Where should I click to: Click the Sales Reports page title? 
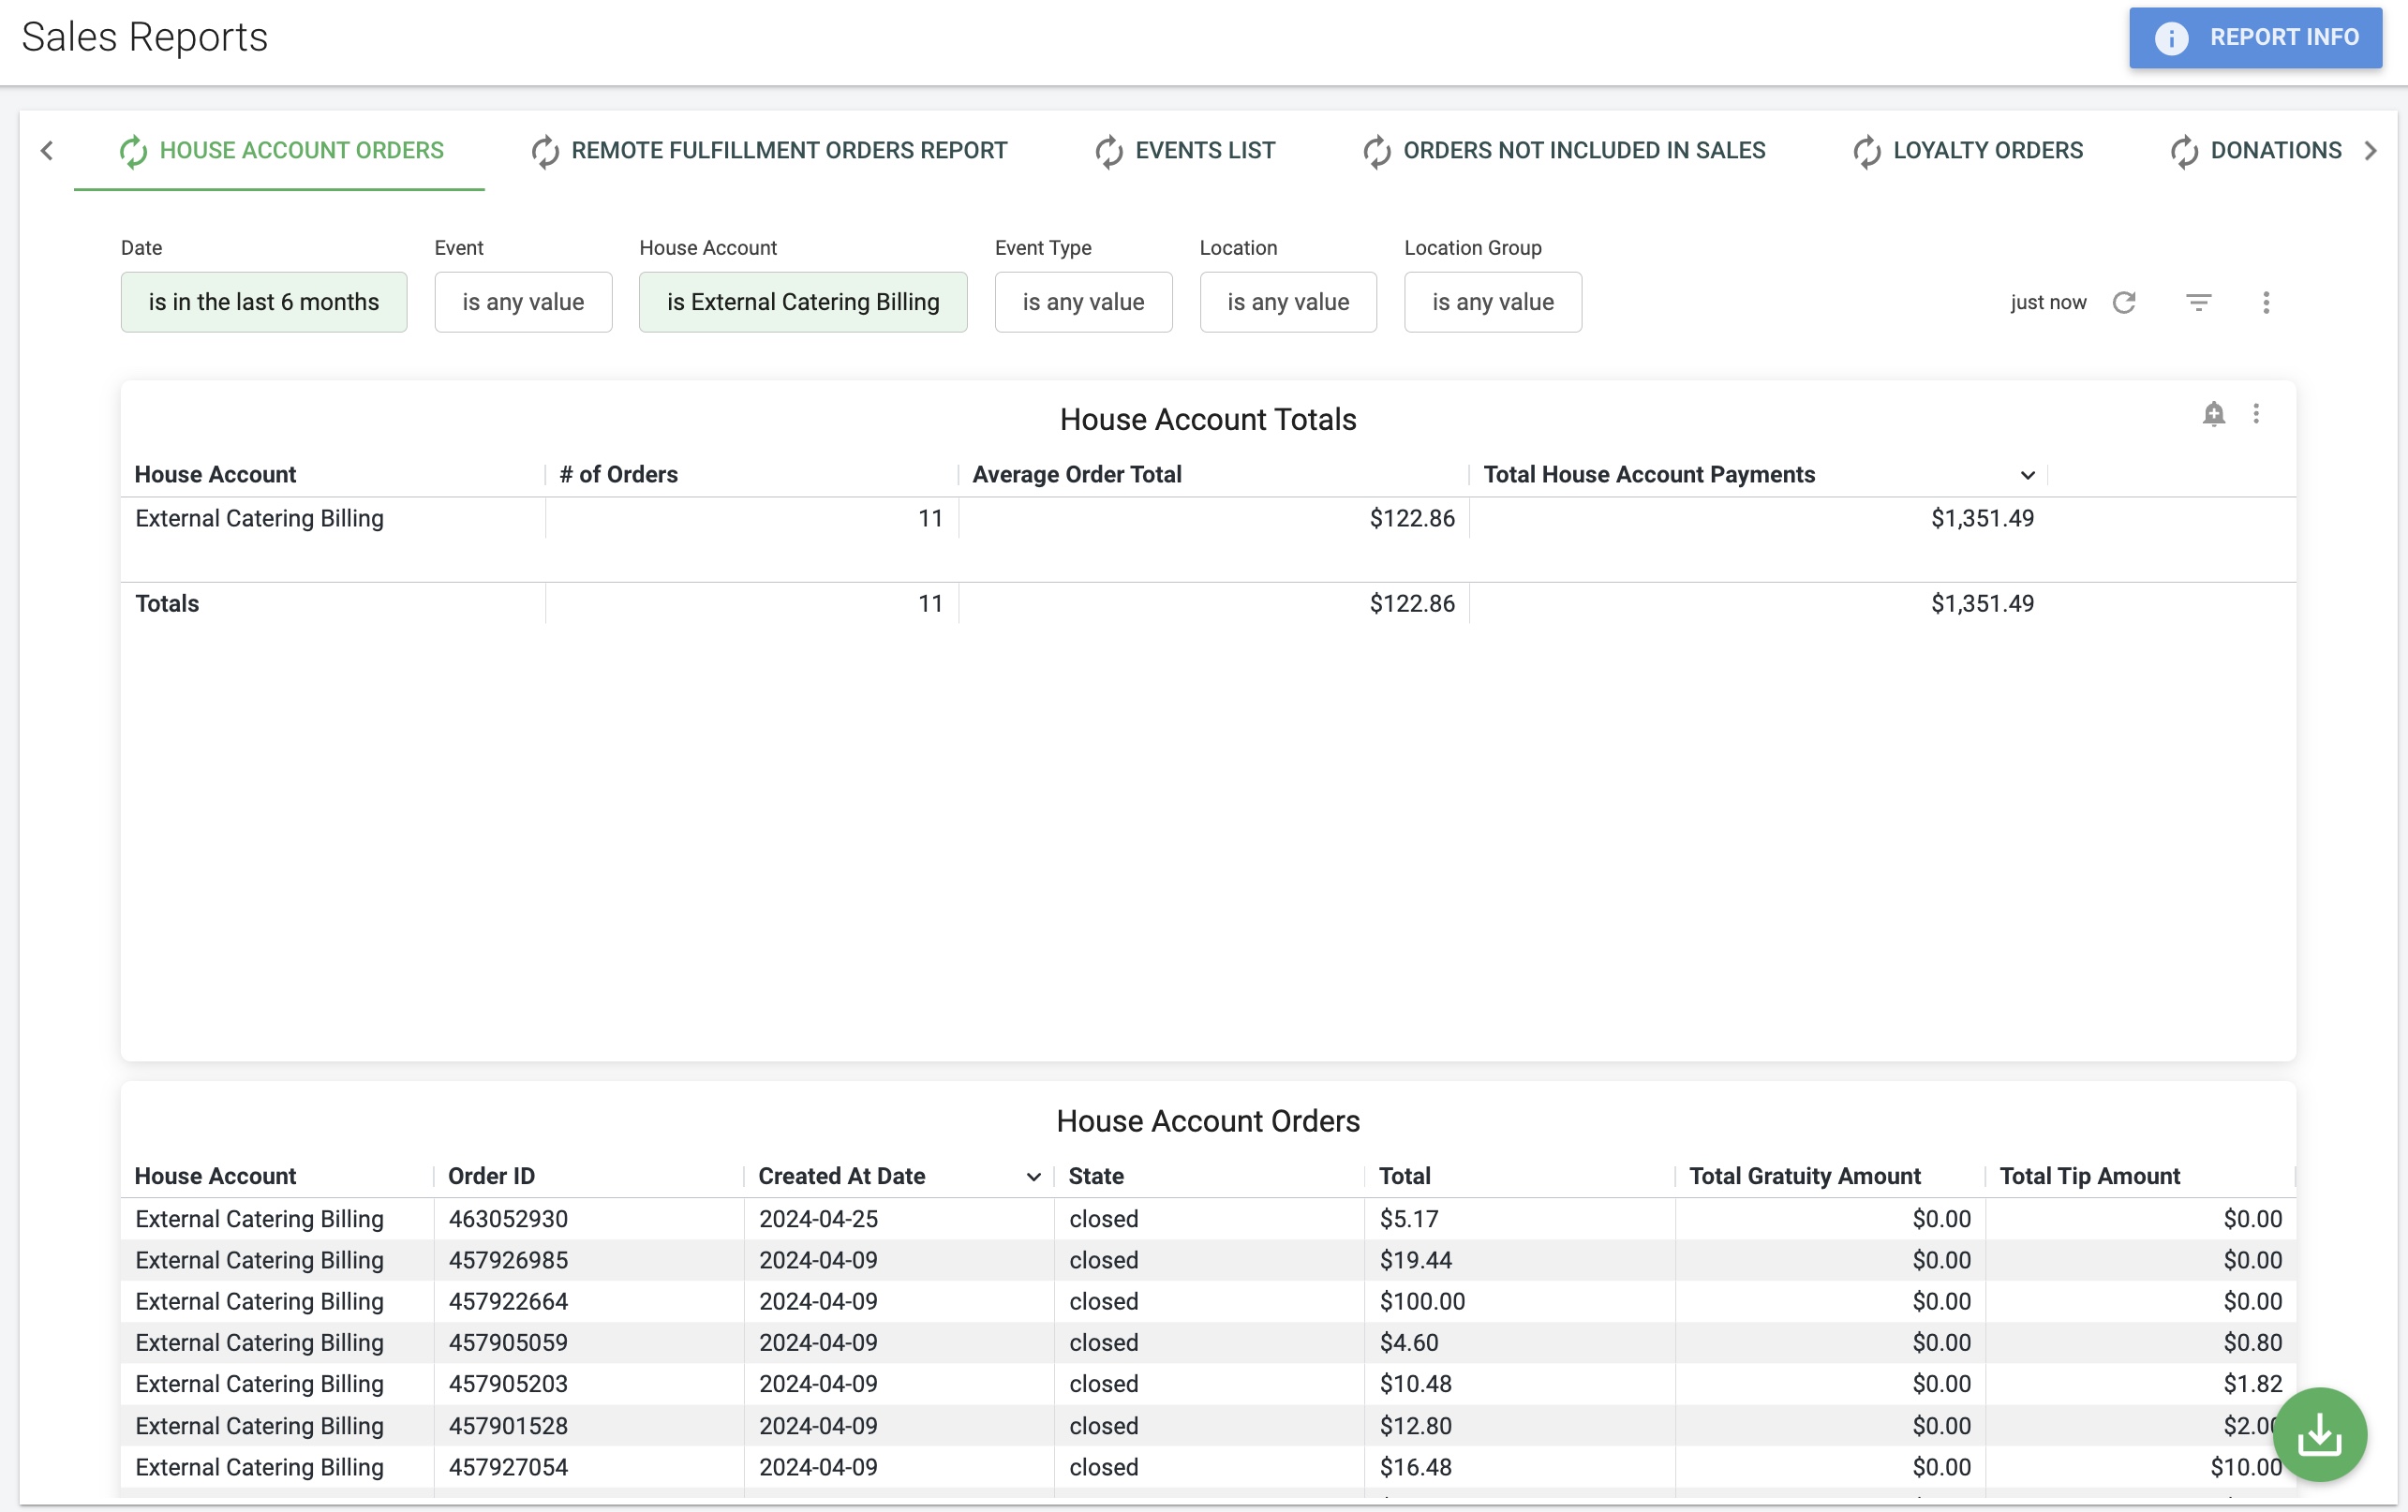(145, 37)
